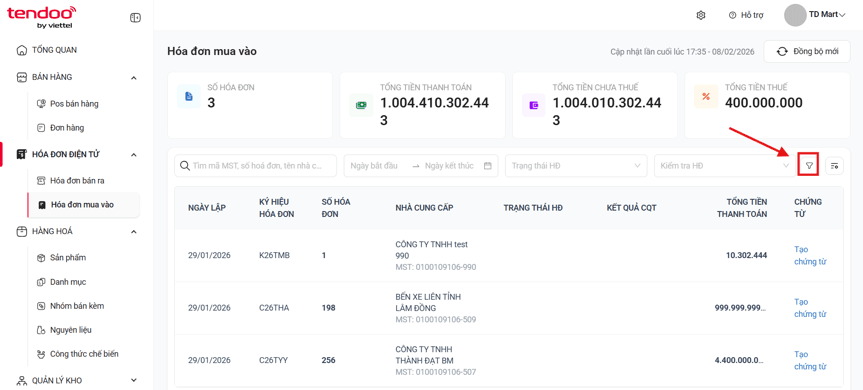
Task: Click the Pos bán hàng icon
Action: (40, 103)
